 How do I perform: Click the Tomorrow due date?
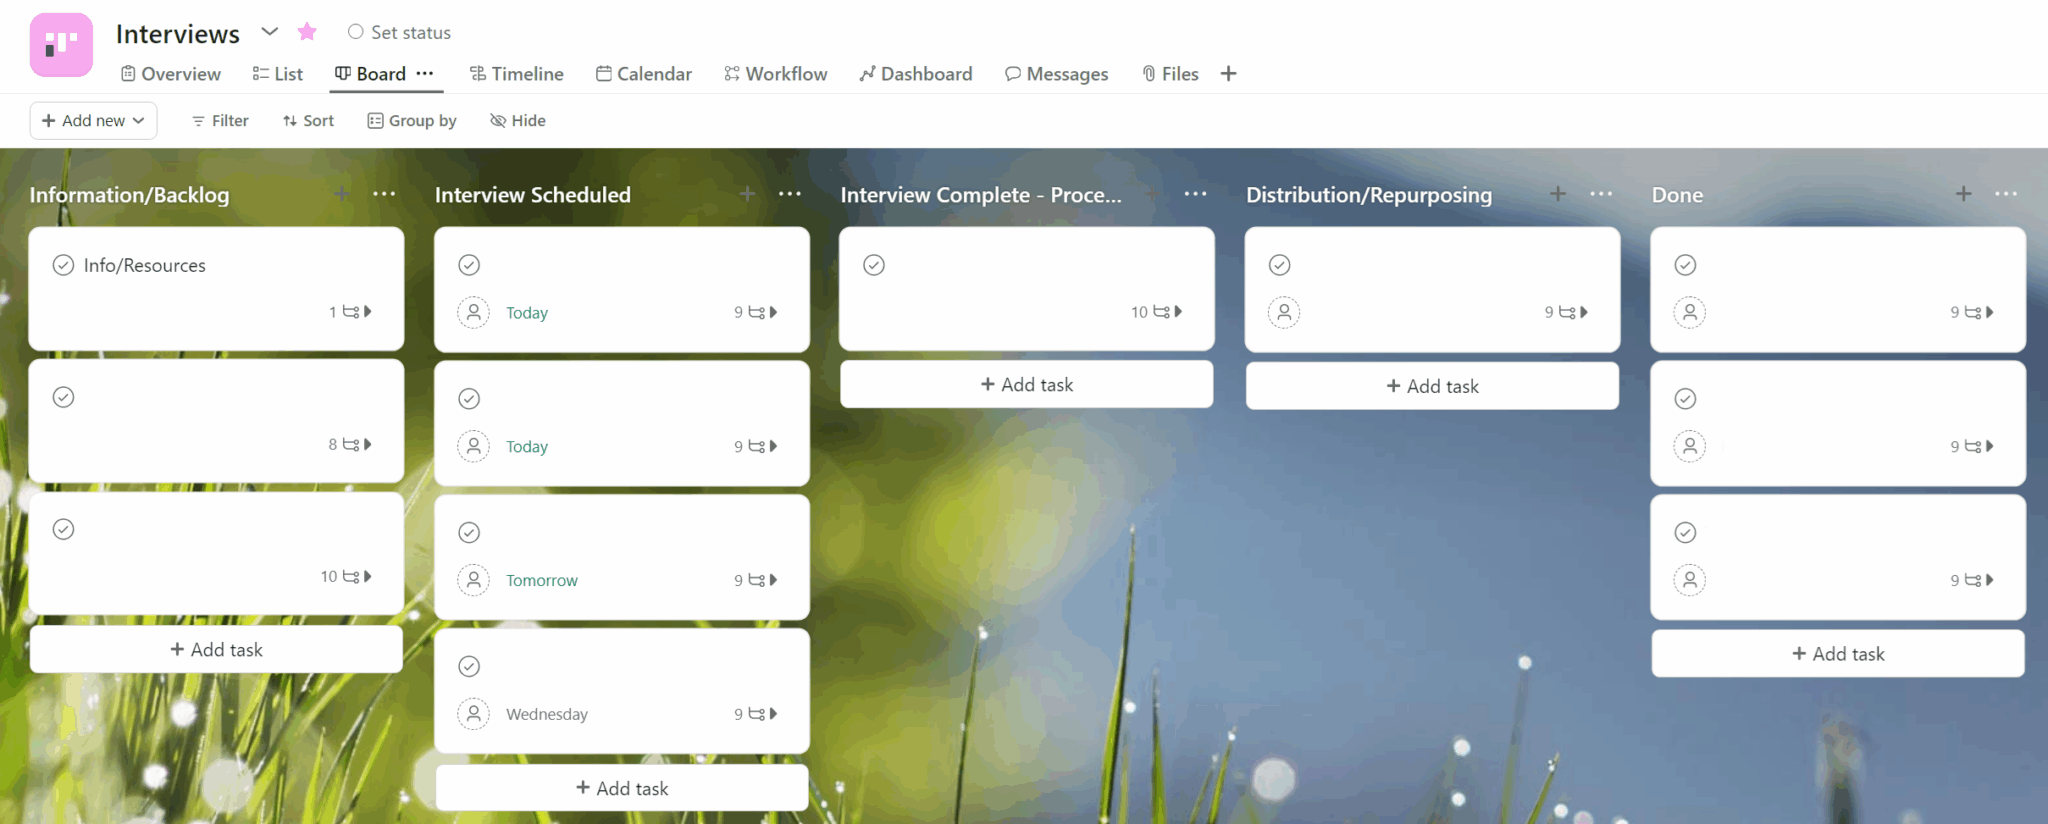tap(542, 580)
